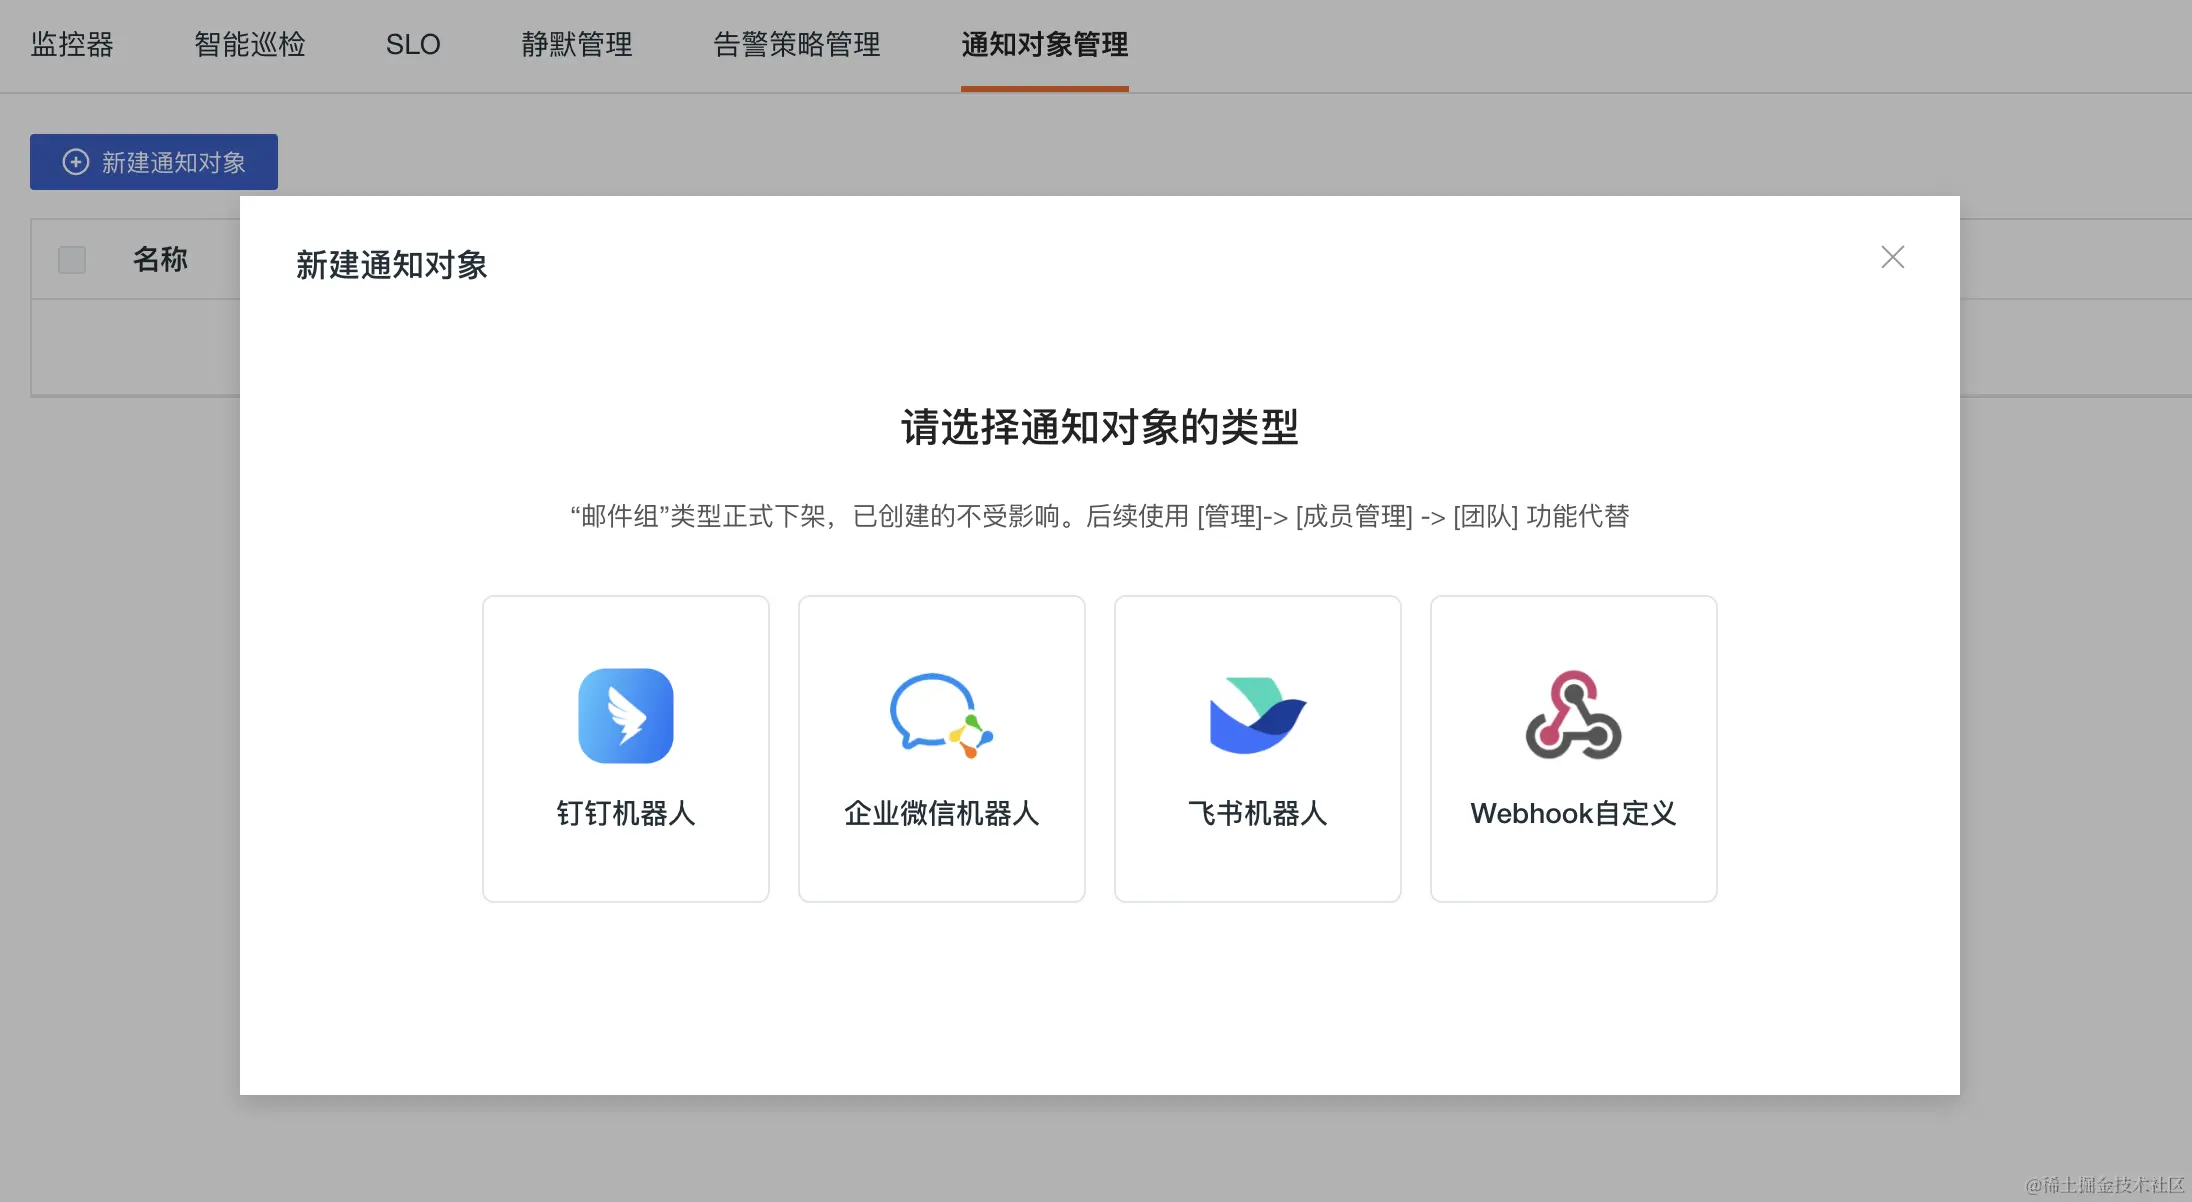The height and width of the screenshot is (1202, 2192).
Task: Choose the 钉钉机器人 label
Action: click(626, 813)
